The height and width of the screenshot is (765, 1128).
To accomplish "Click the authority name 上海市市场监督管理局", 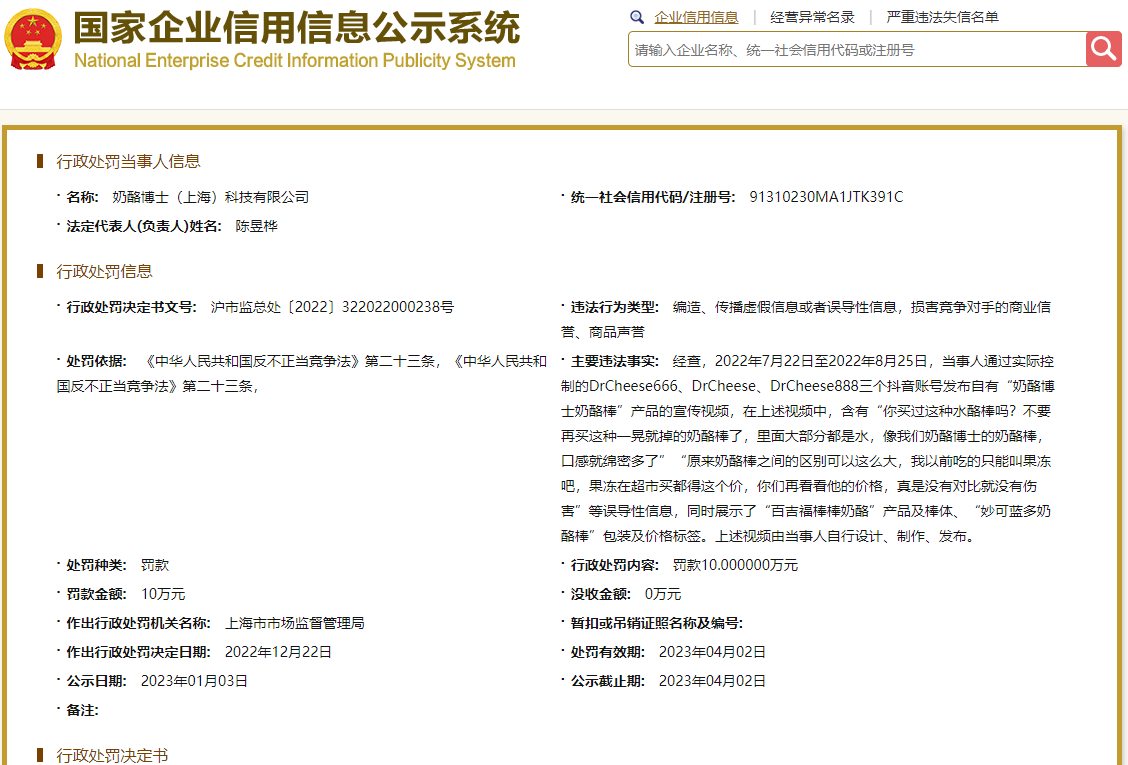I will (x=295, y=623).
